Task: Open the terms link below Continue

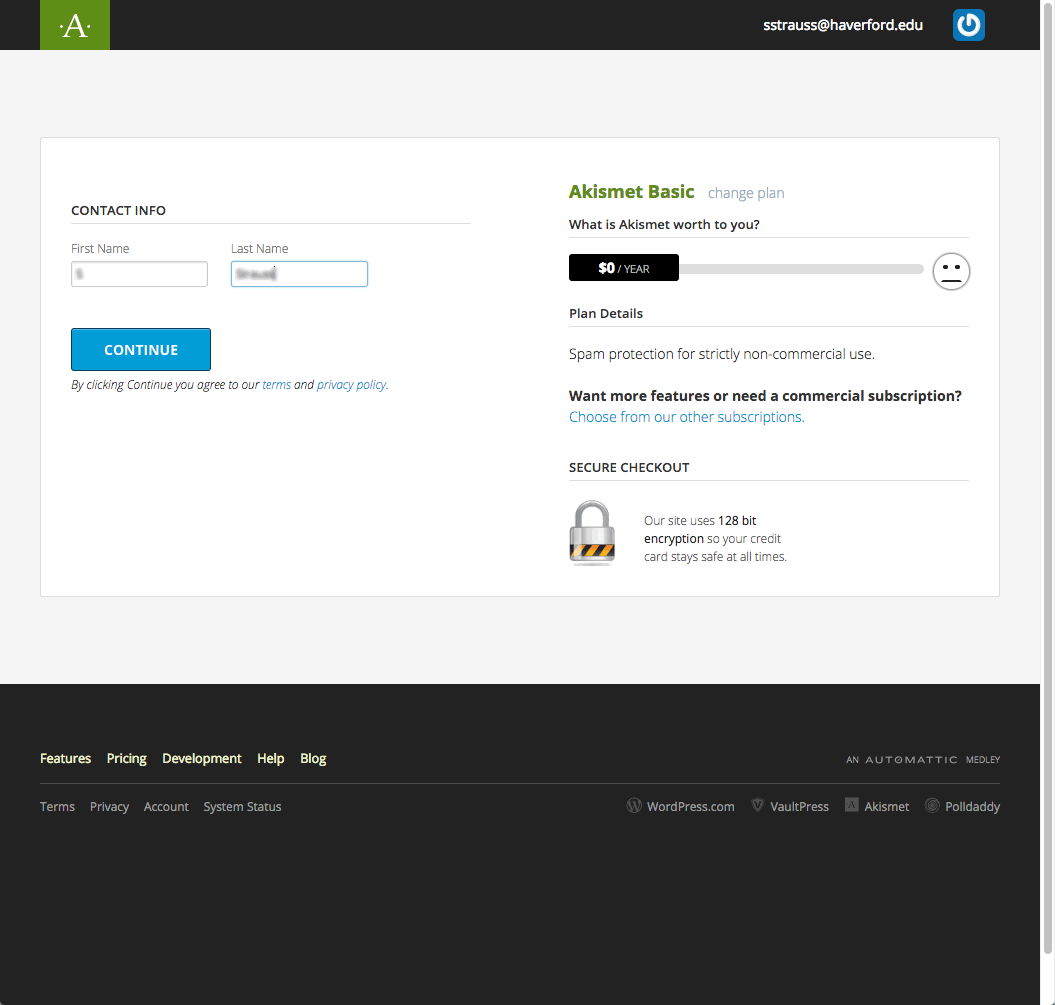Action: (277, 385)
